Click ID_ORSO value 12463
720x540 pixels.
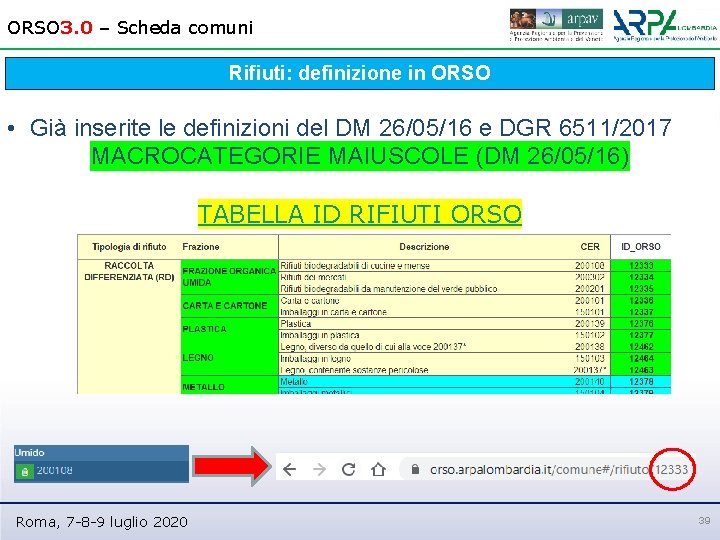pos(641,370)
